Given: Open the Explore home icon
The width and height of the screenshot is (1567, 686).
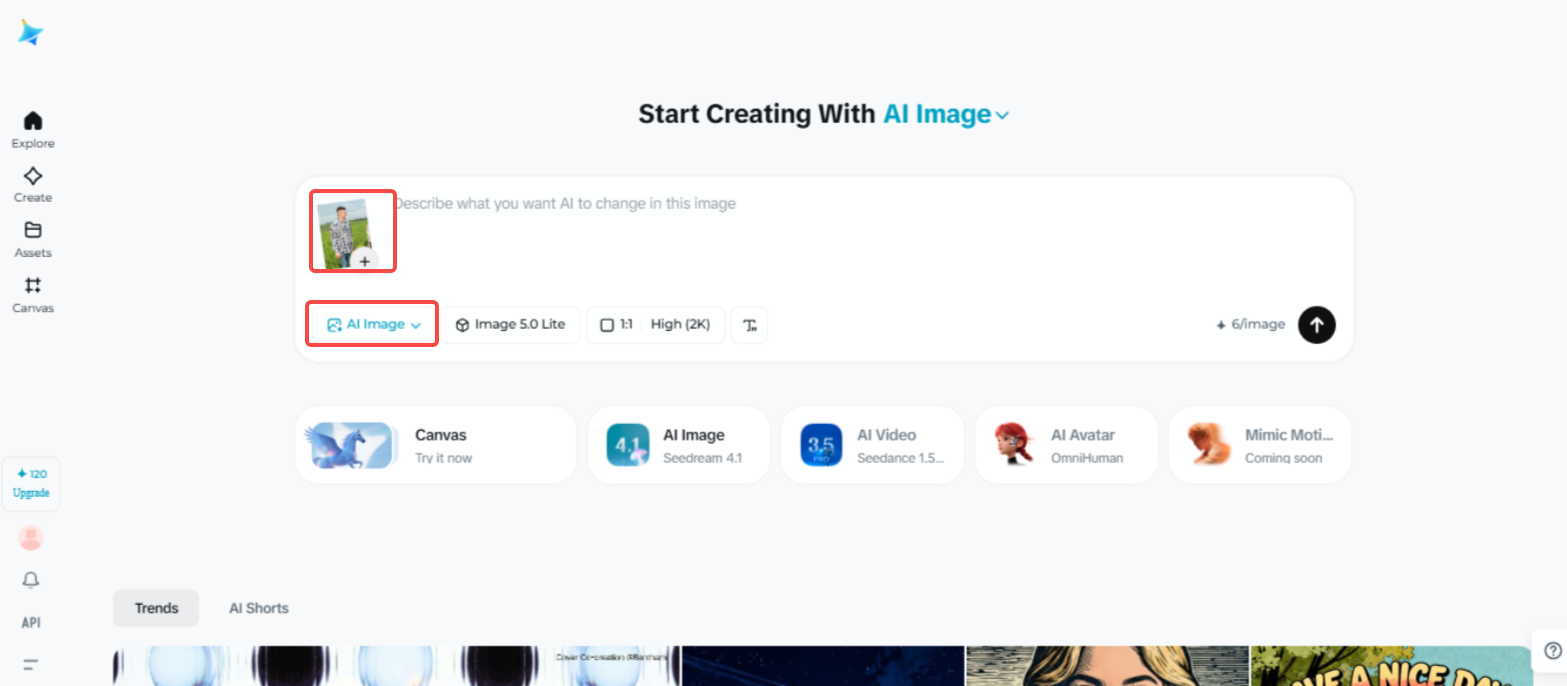Looking at the screenshot, I should 31,127.
